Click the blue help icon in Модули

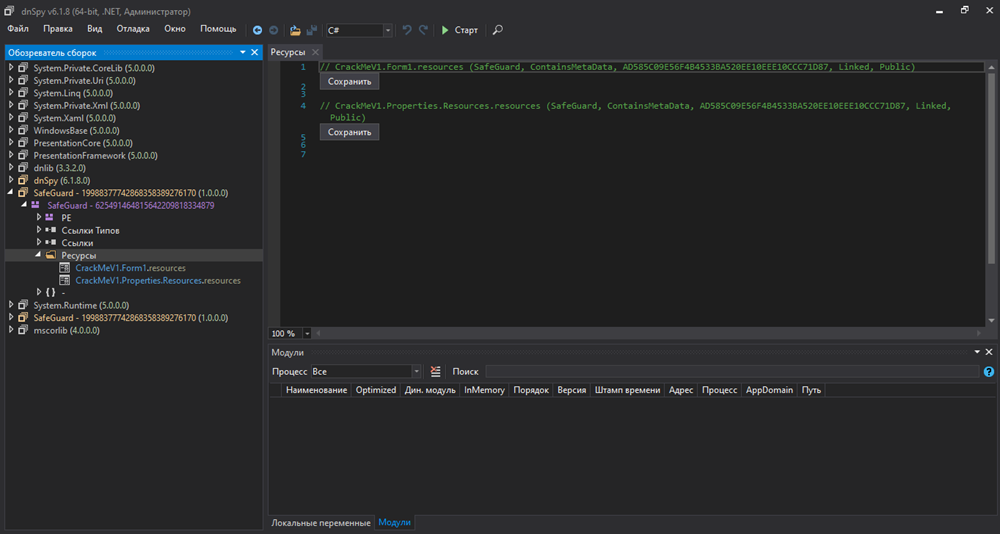click(x=989, y=371)
